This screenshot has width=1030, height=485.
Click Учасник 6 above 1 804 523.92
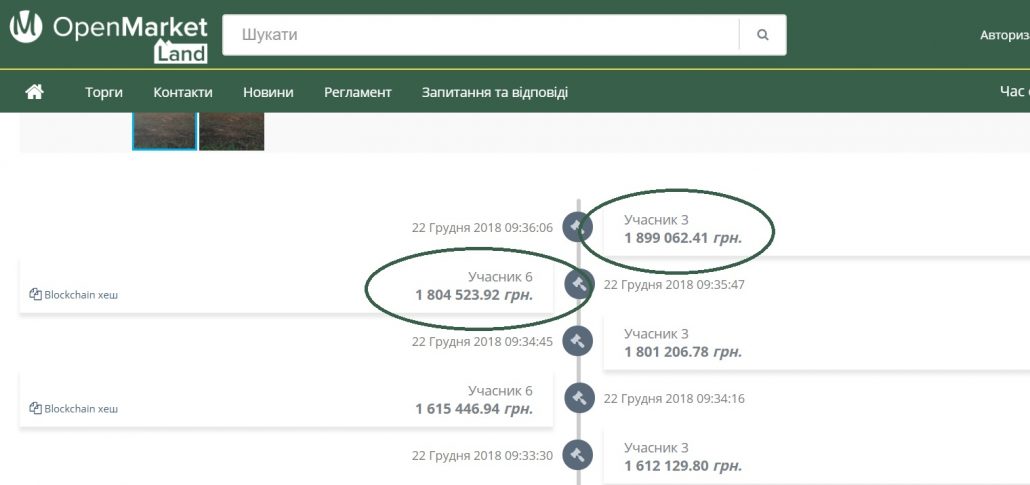[500, 277]
